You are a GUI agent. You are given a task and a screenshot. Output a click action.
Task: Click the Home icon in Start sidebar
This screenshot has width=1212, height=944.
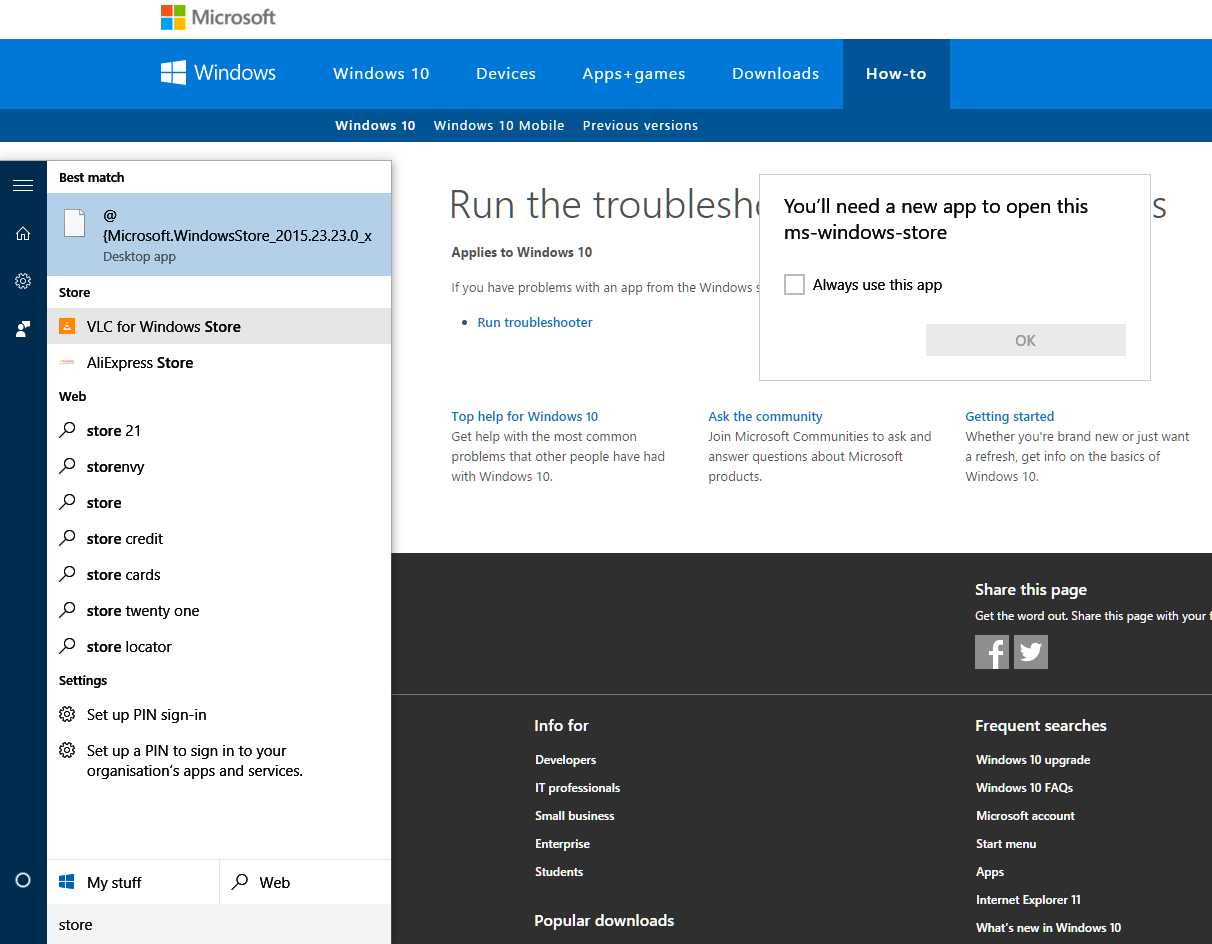coord(22,233)
